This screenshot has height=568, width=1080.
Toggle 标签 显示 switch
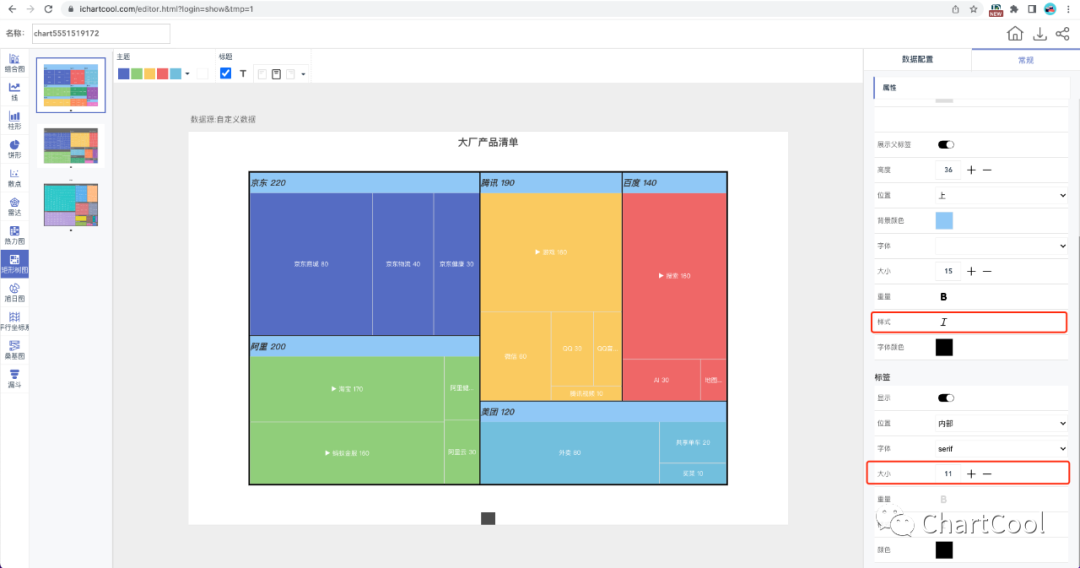click(x=946, y=398)
